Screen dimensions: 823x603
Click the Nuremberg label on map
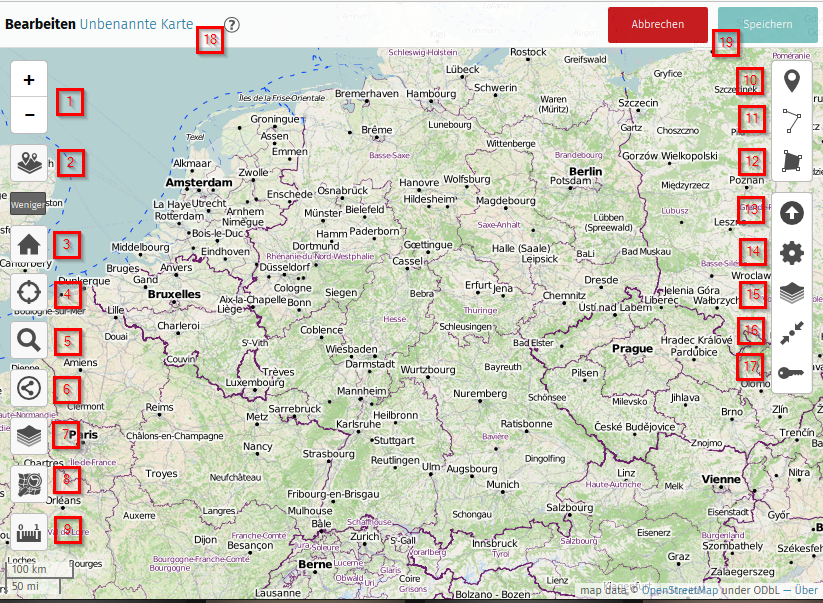[x=480, y=394]
